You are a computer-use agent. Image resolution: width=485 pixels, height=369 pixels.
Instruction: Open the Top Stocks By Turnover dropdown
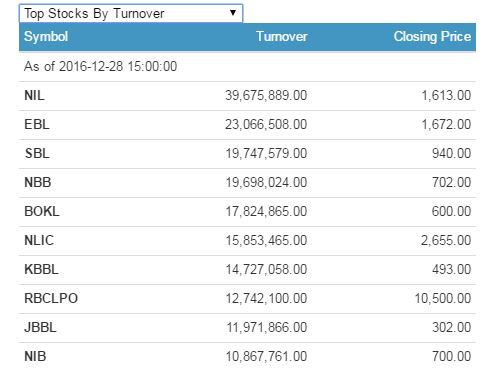[x=131, y=13]
